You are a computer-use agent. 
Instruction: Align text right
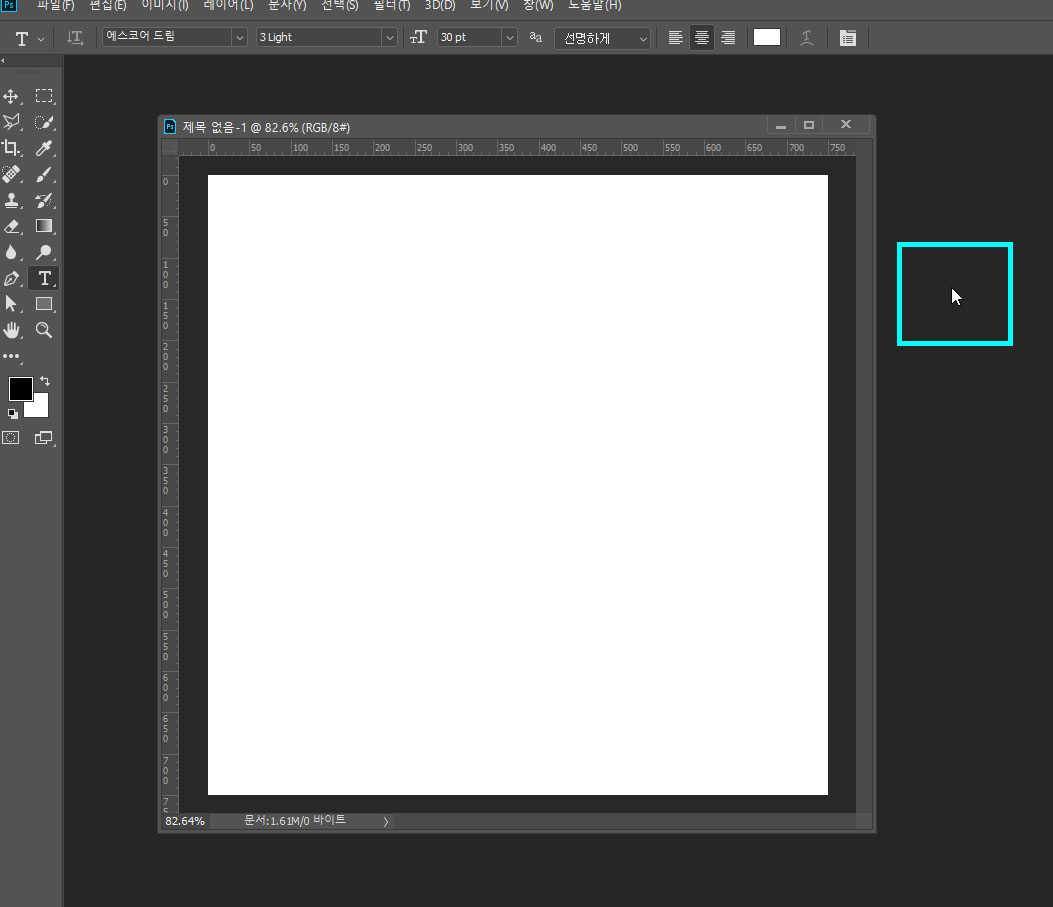[728, 38]
